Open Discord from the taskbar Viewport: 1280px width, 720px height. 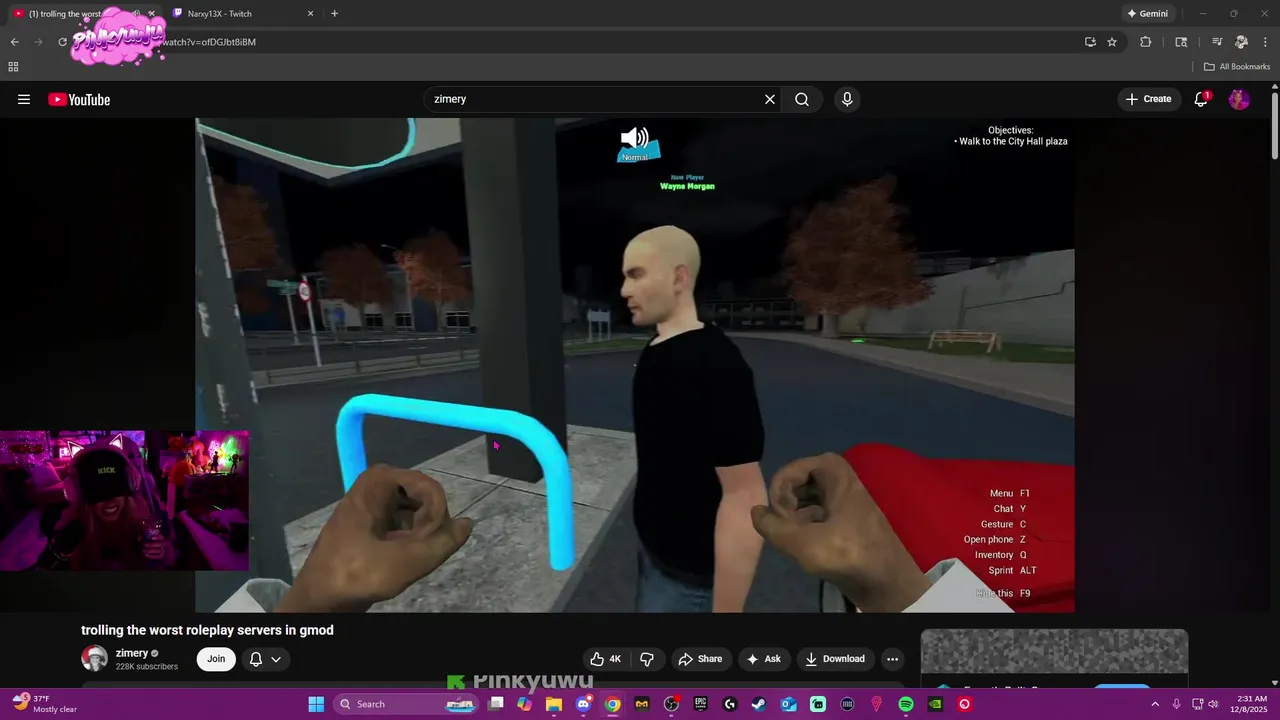[584, 704]
